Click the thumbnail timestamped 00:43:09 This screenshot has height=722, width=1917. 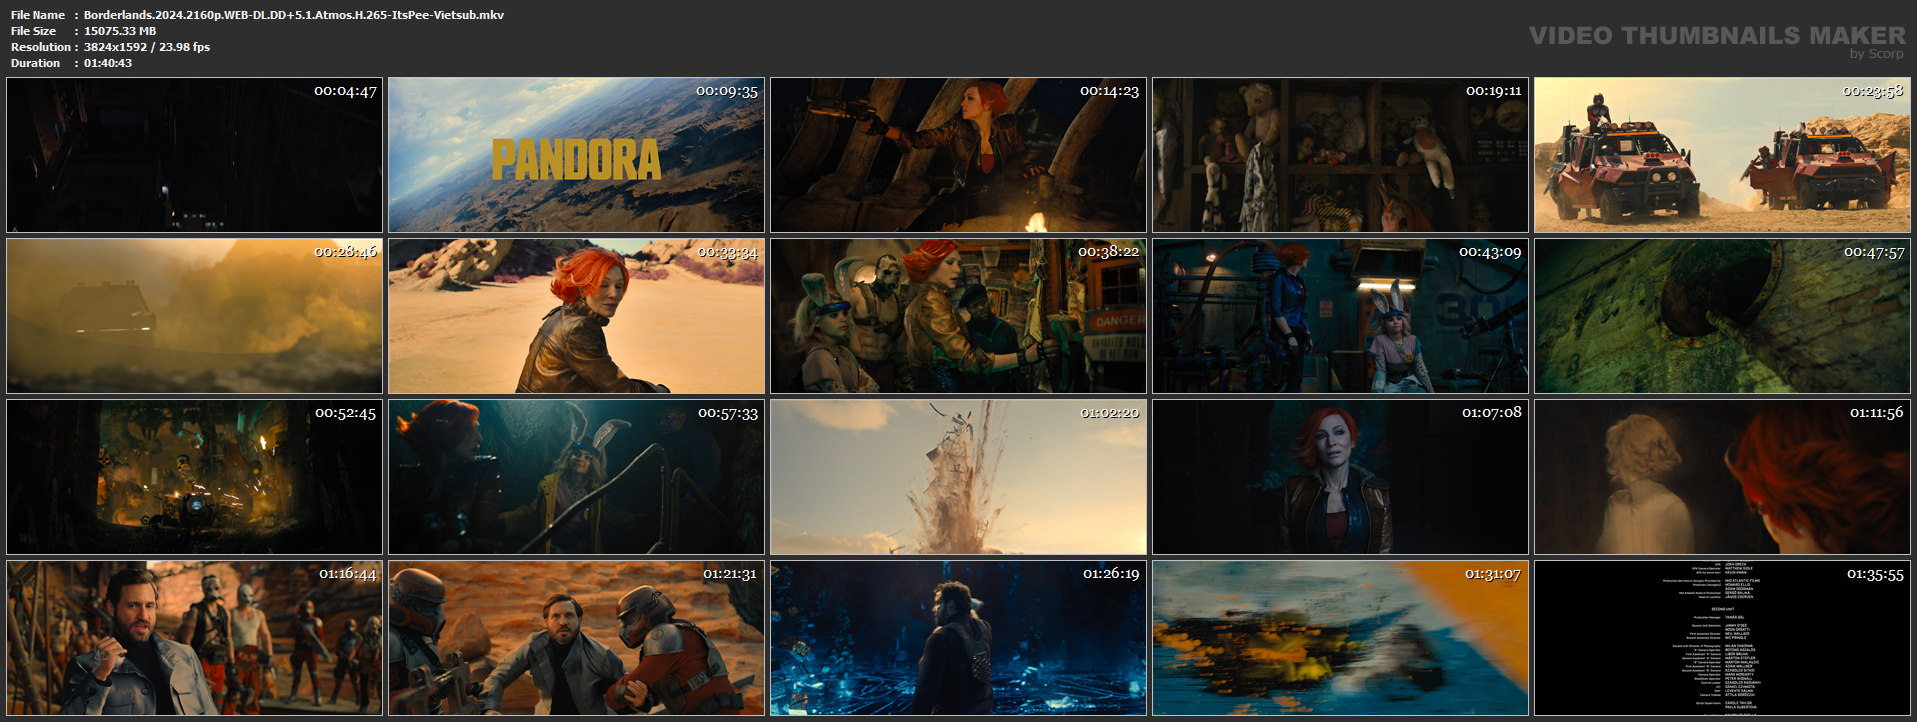click(x=1340, y=316)
